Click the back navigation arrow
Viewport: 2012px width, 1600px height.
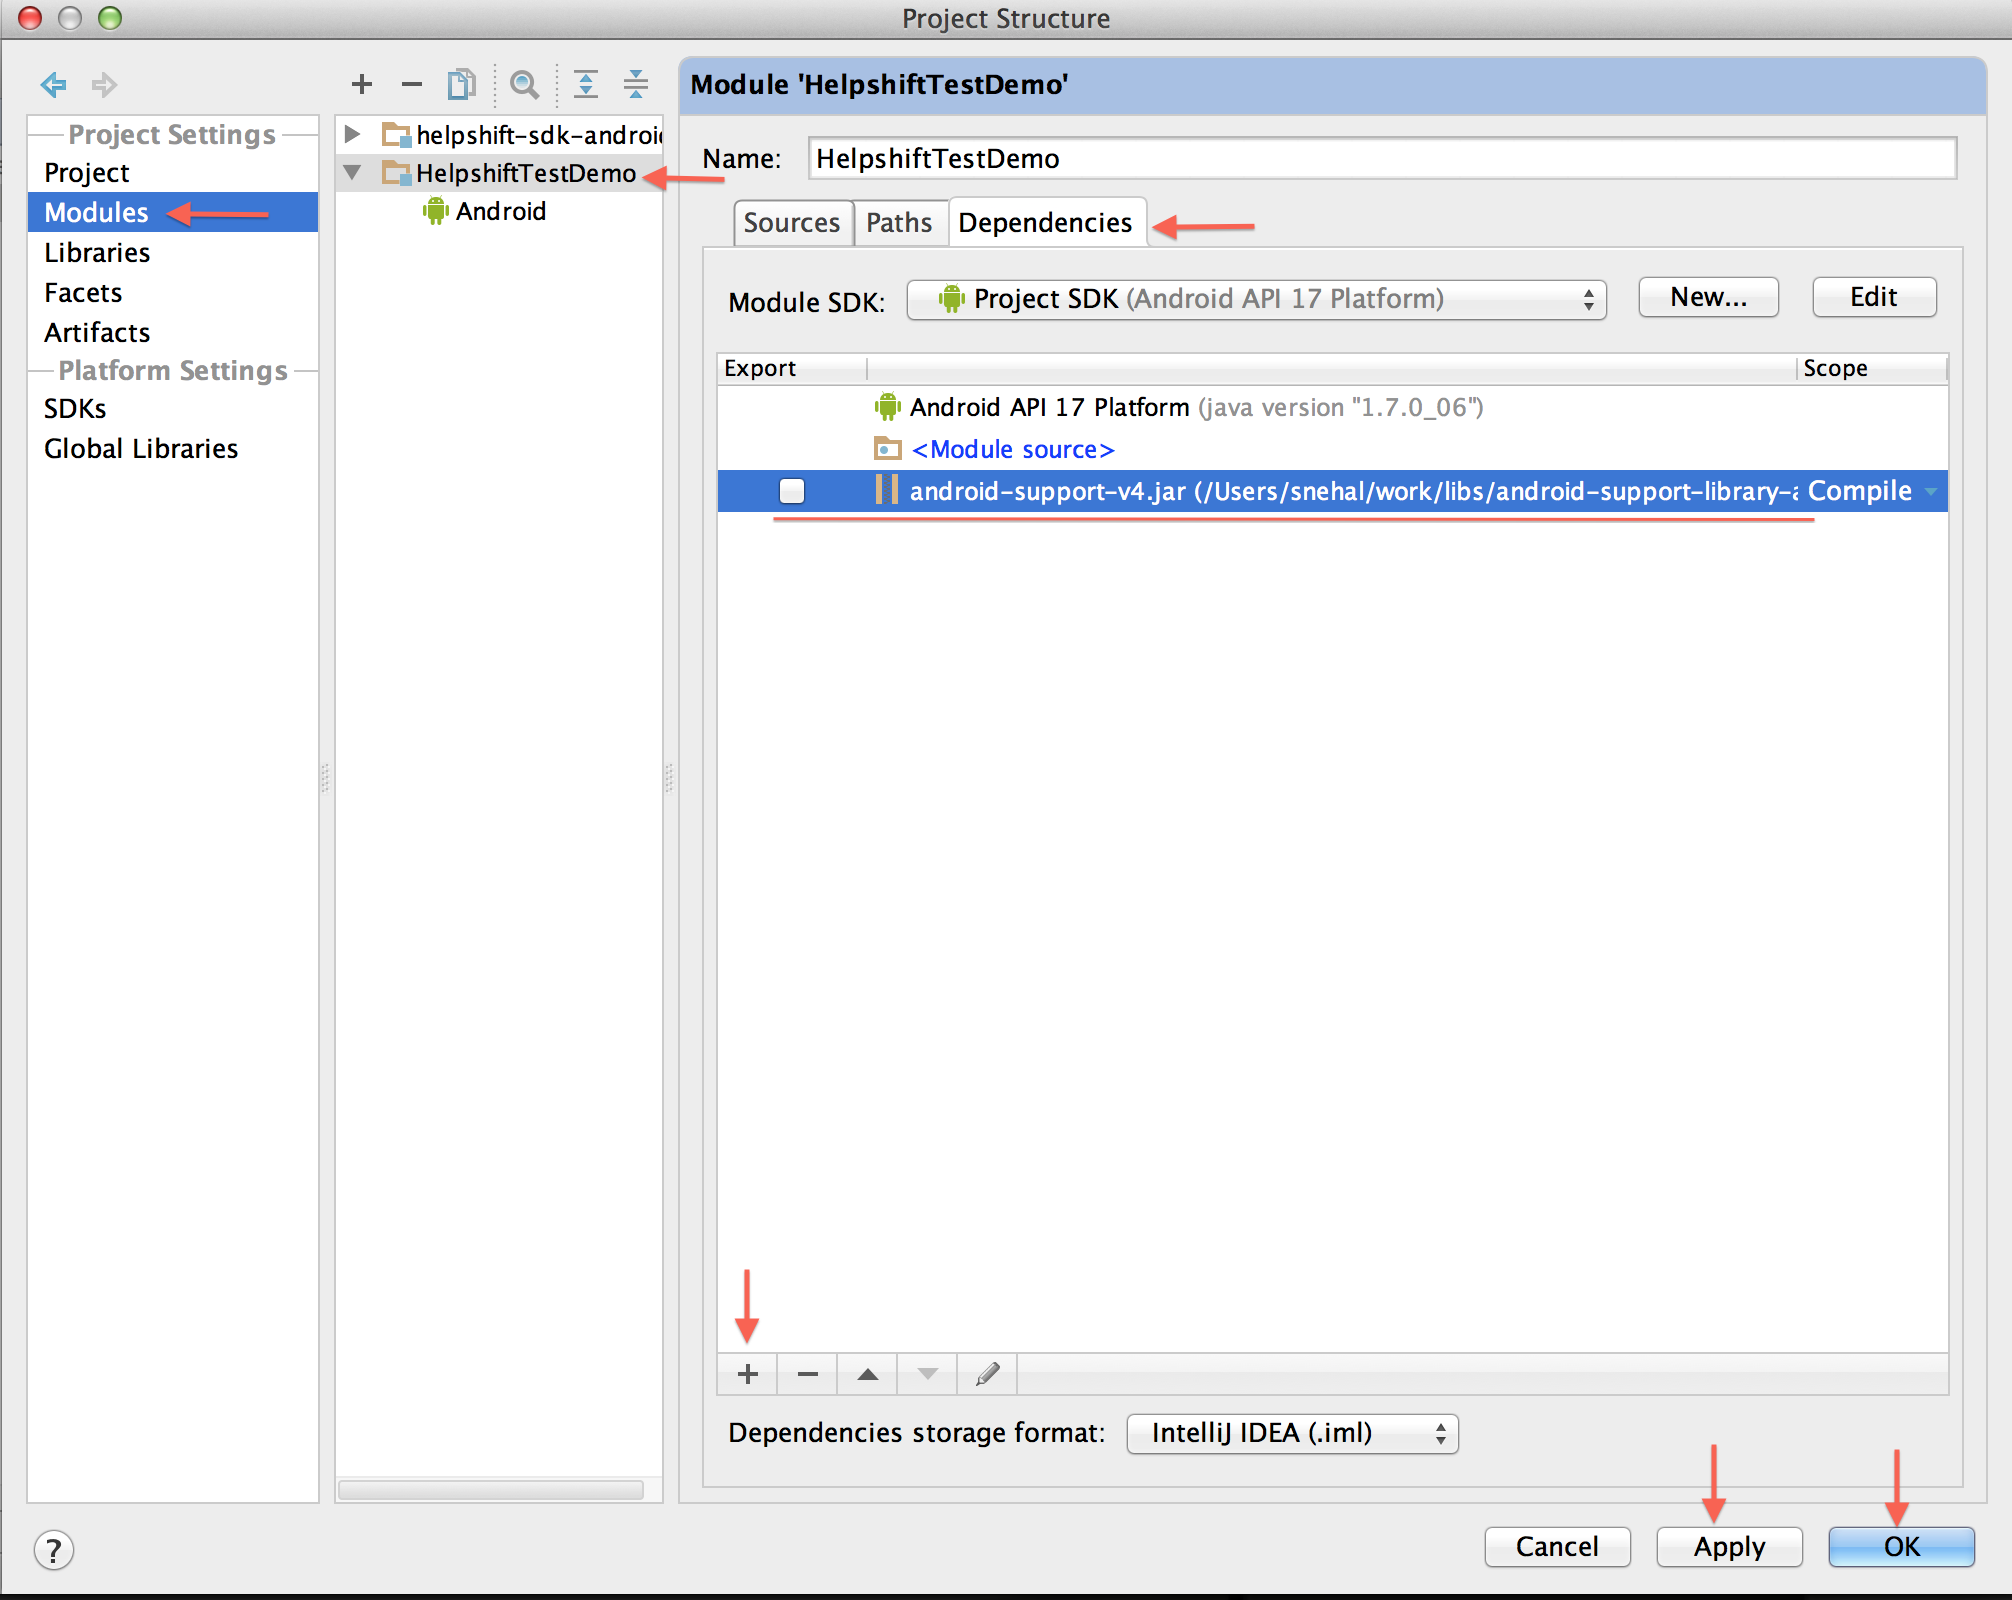(54, 85)
